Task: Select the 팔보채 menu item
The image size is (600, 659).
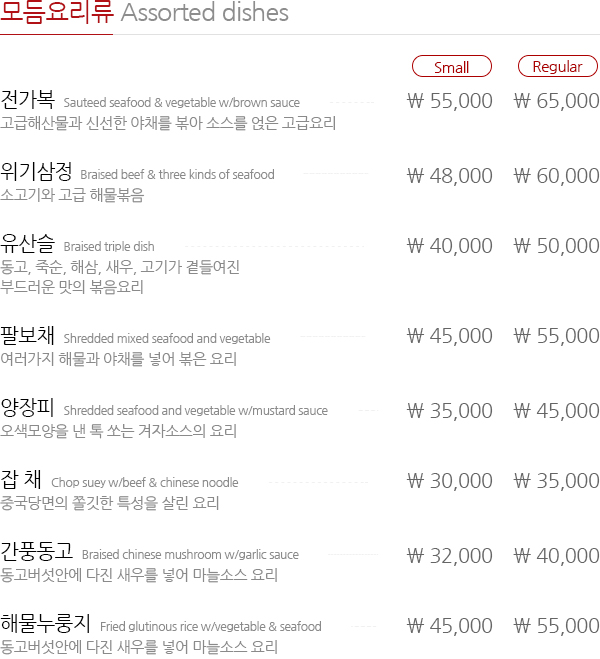Action: [28, 335]
